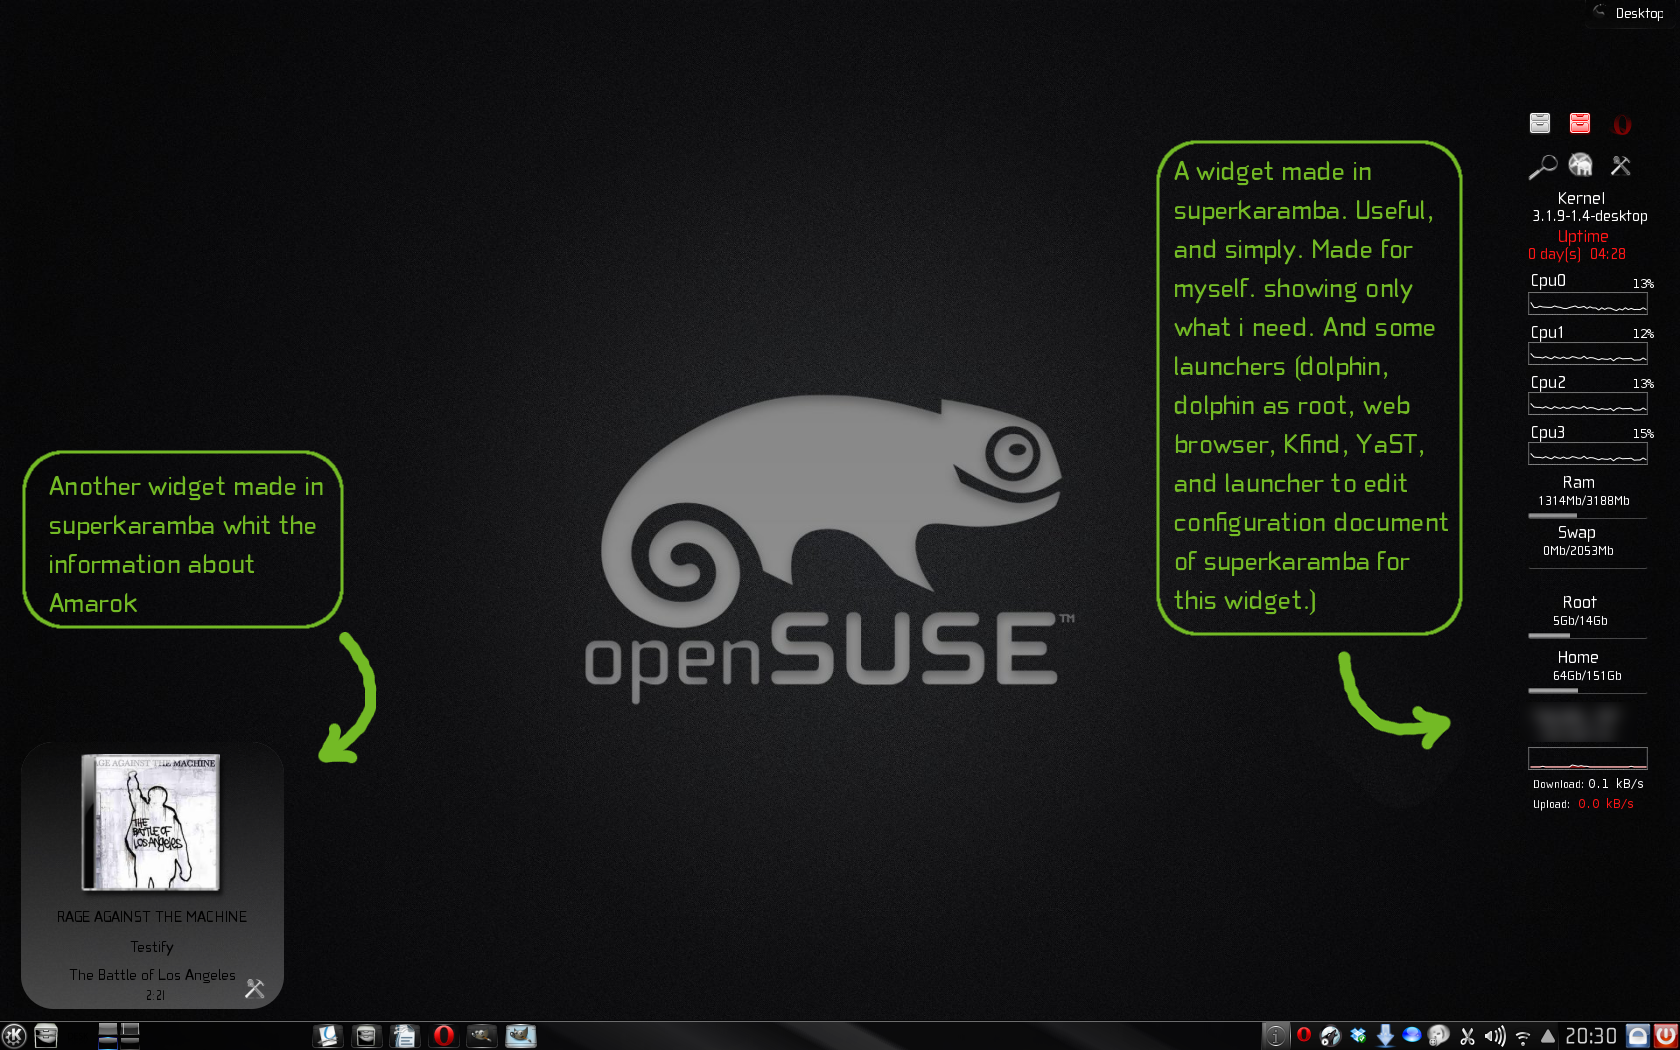The width and height of the screenshot is (1680, 1050).
Task: Switch to the Opera window in the taskbar
Action: pyautogui.click(x=443, y=1036)
